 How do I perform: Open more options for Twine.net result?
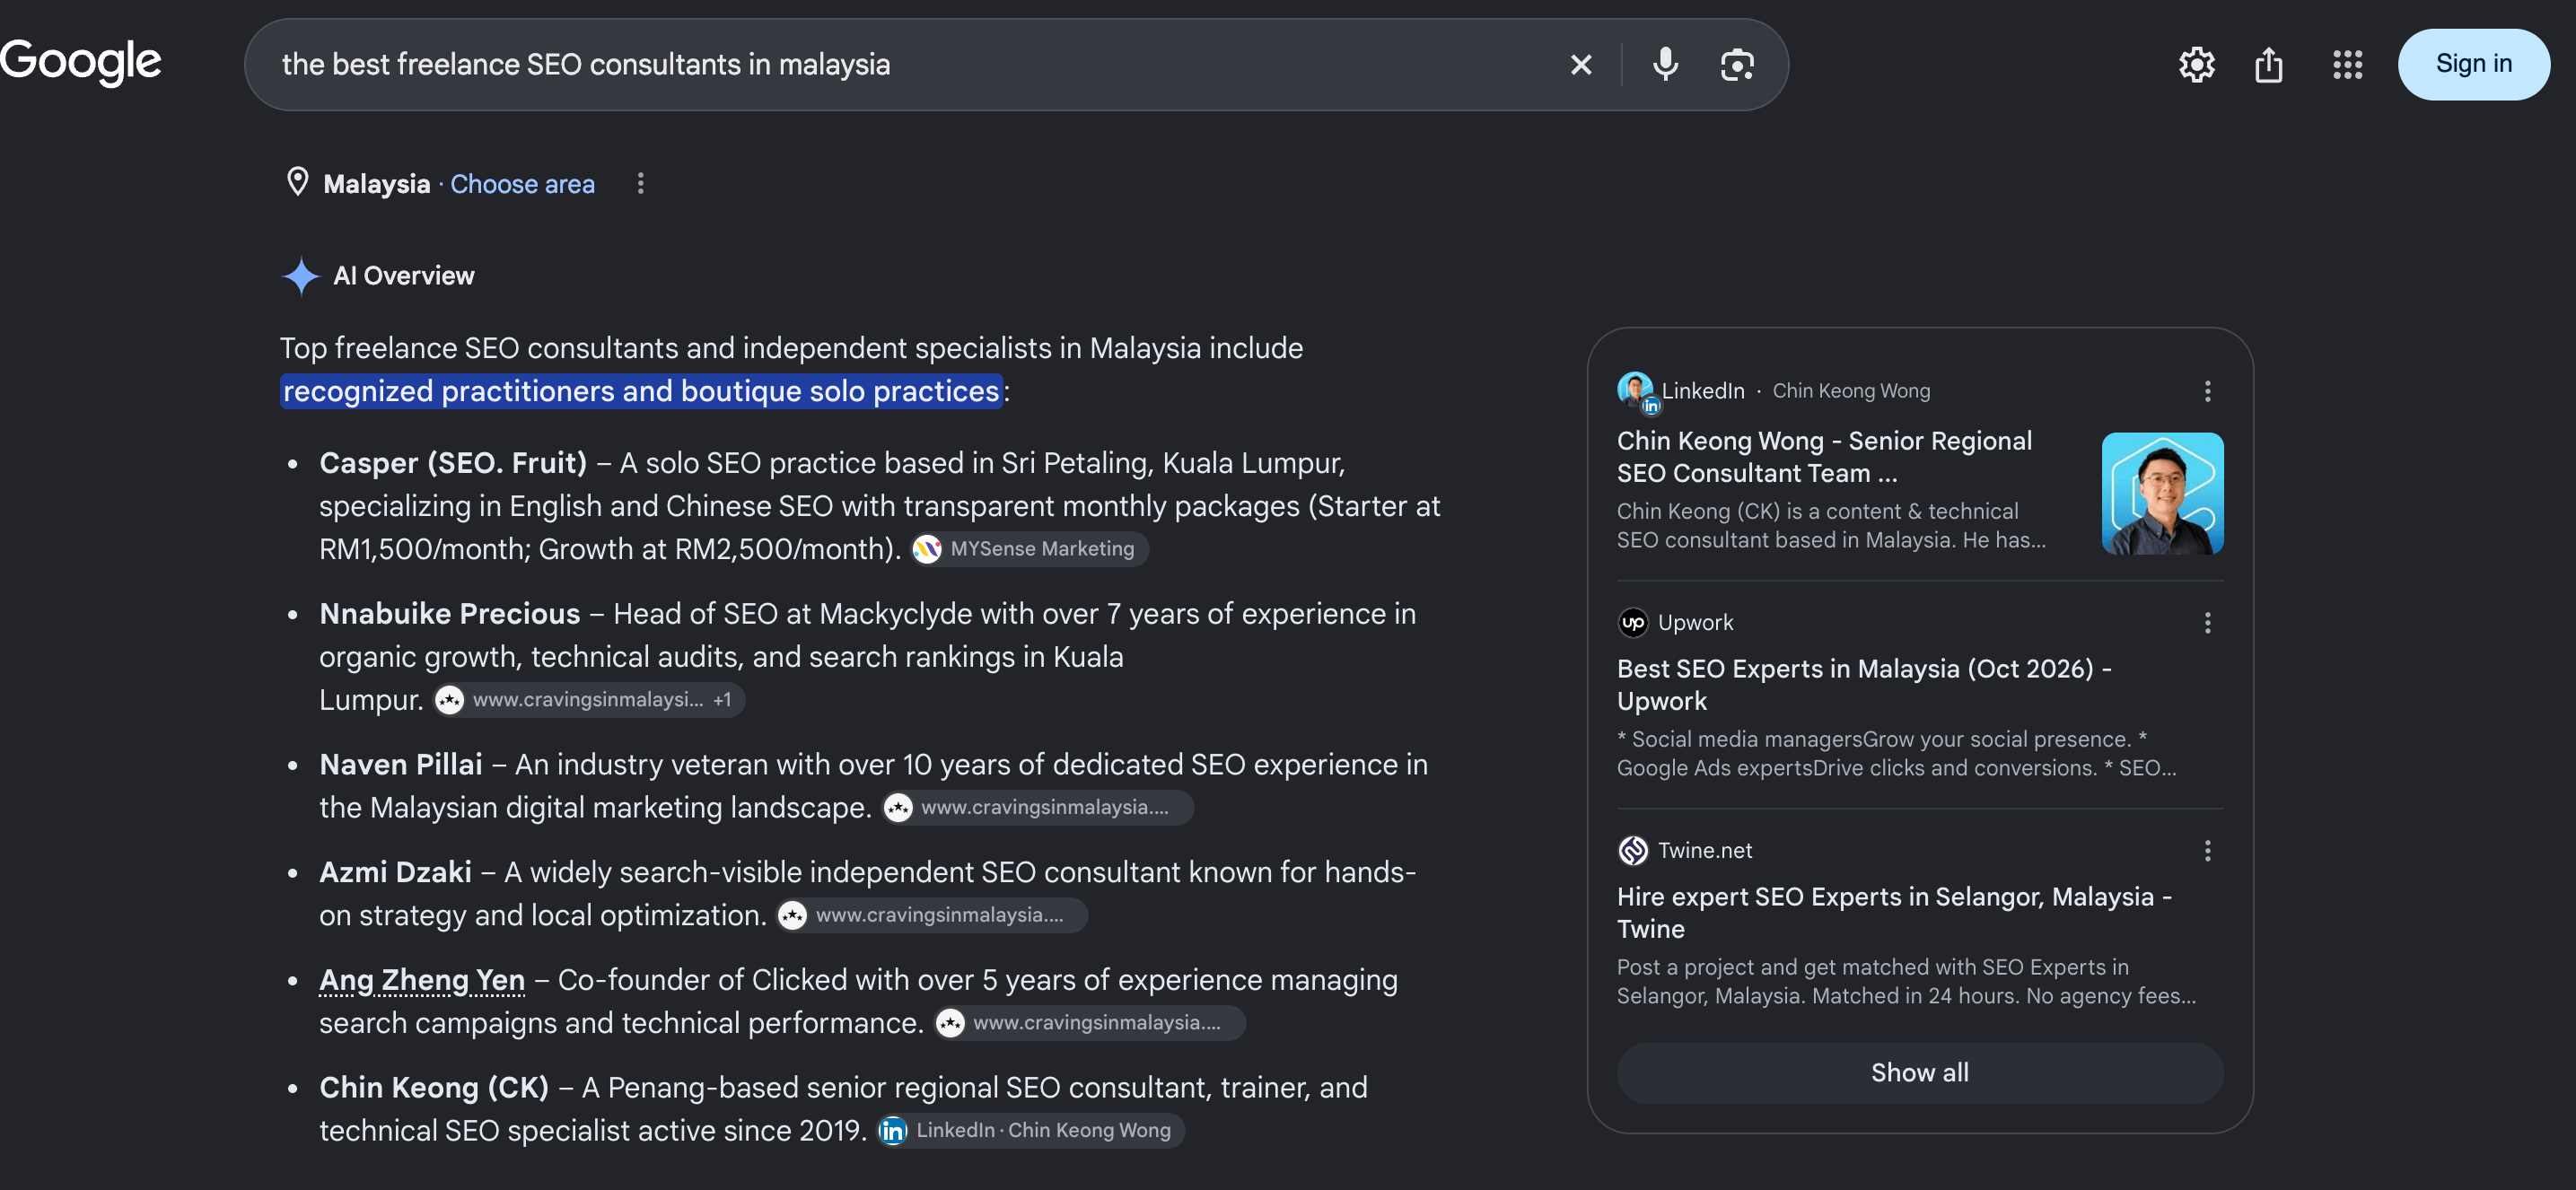pos(2207,851)
